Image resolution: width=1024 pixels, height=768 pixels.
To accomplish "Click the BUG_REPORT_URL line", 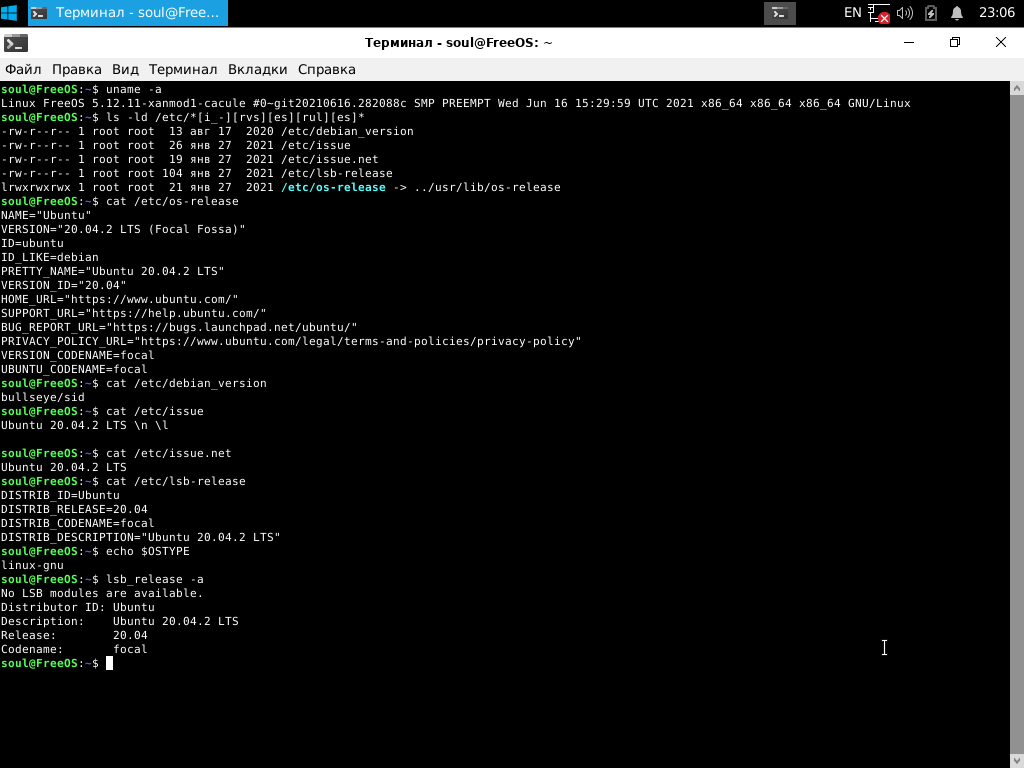I will (179, 327).
